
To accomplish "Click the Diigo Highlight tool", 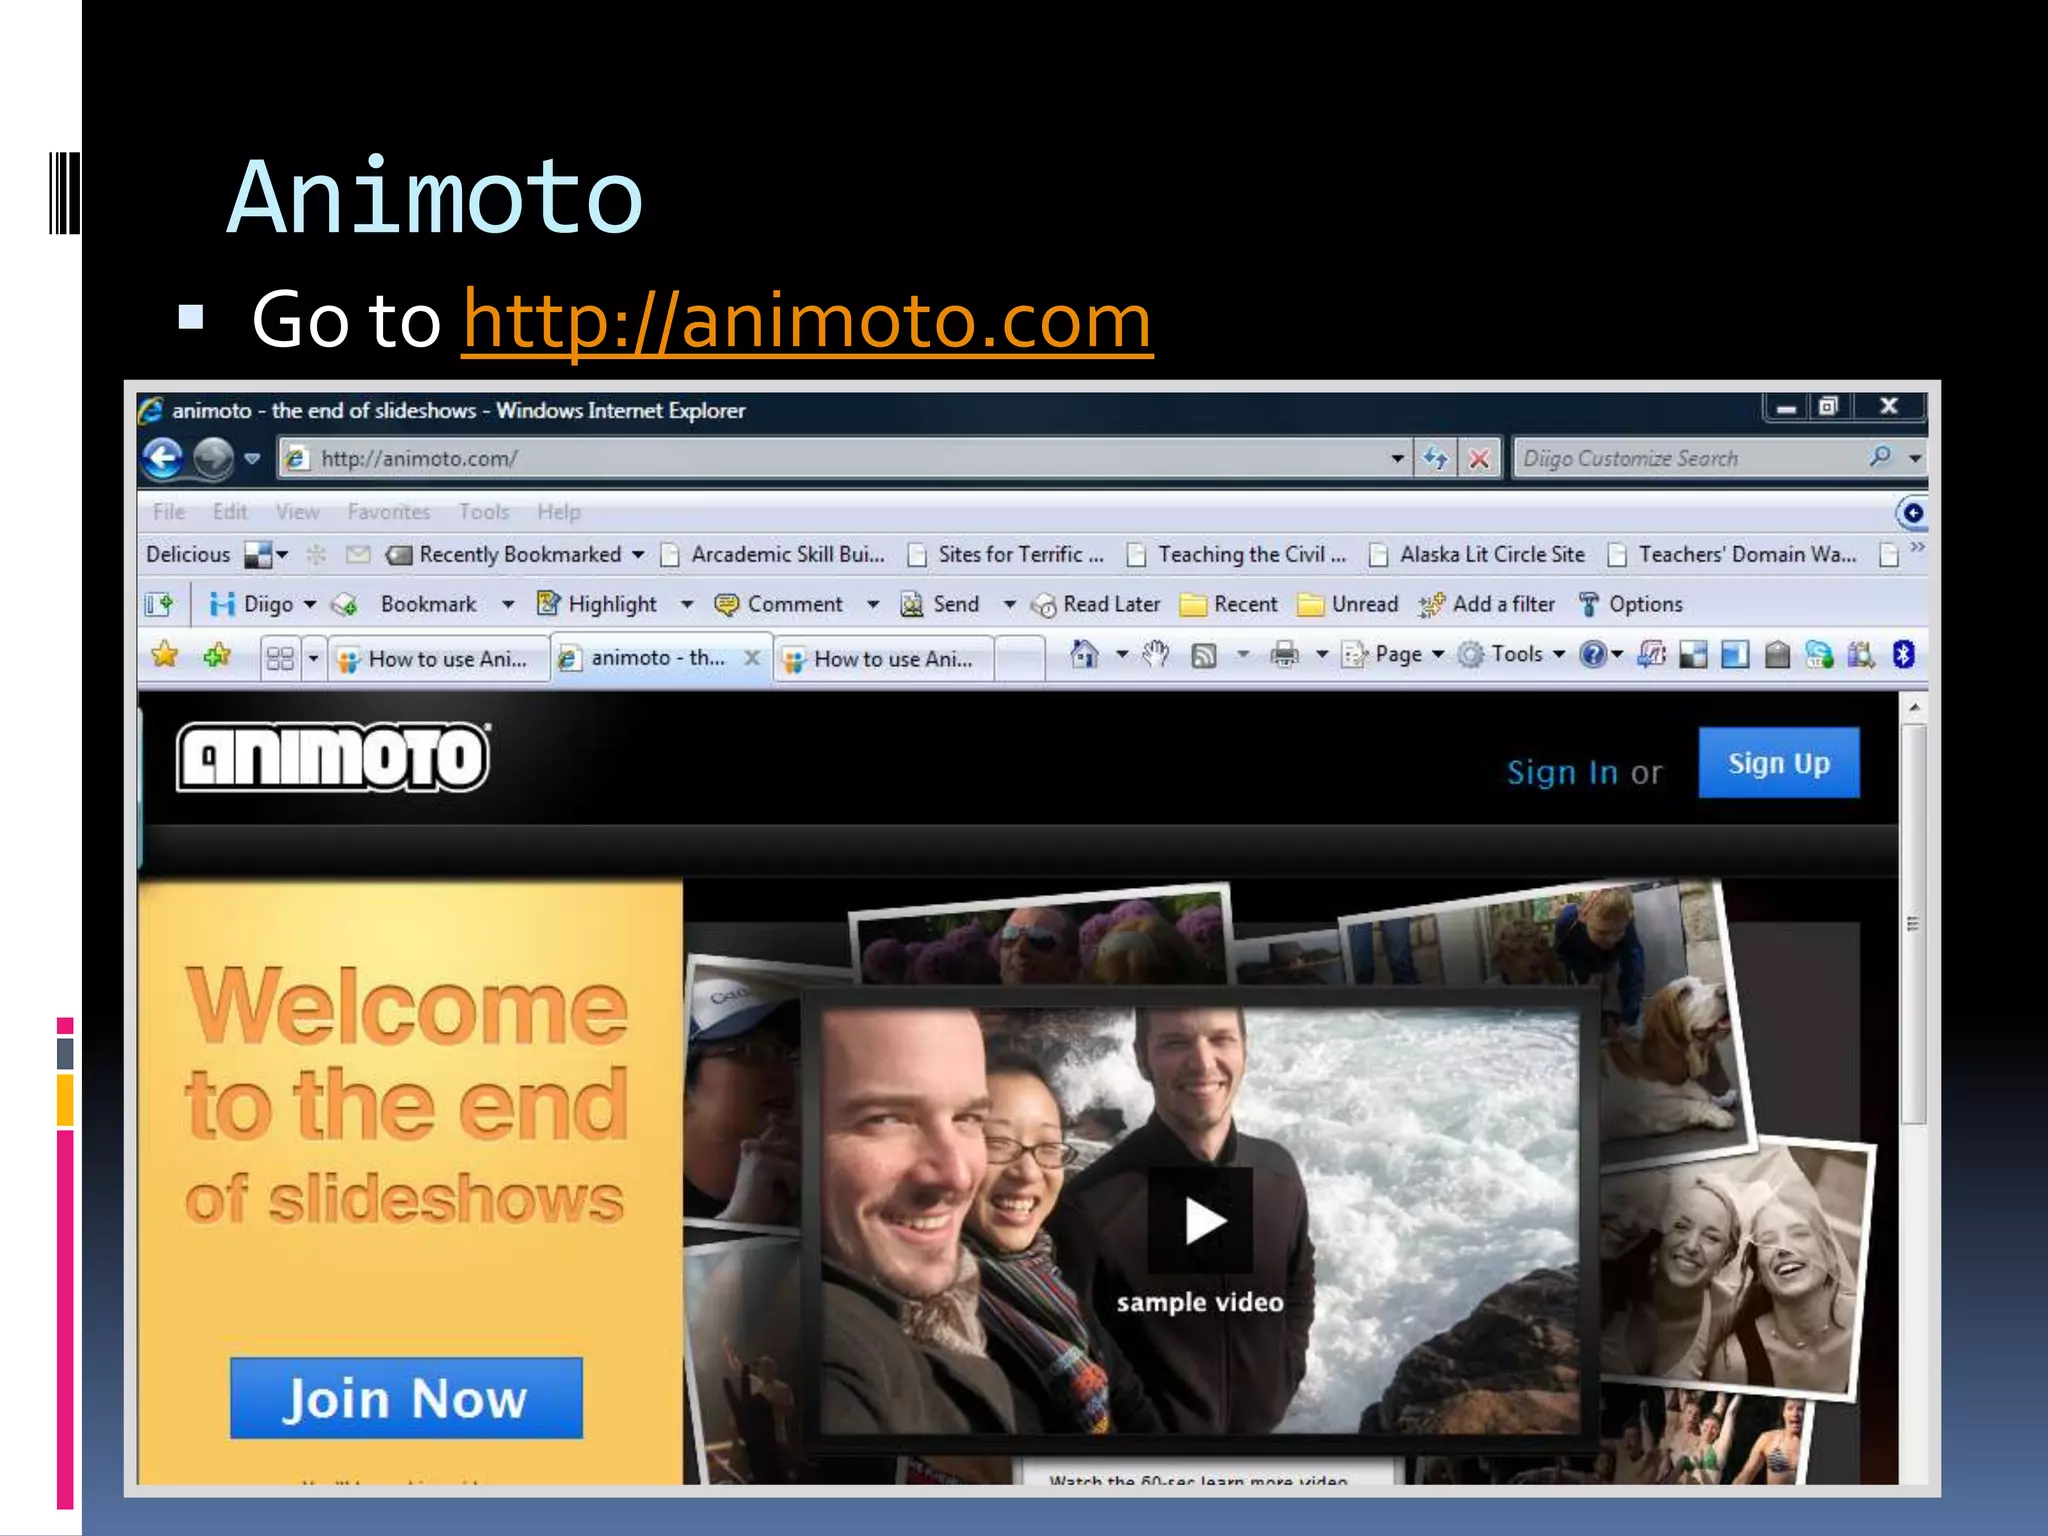I will pyautogui.click(x=597, y=604).
